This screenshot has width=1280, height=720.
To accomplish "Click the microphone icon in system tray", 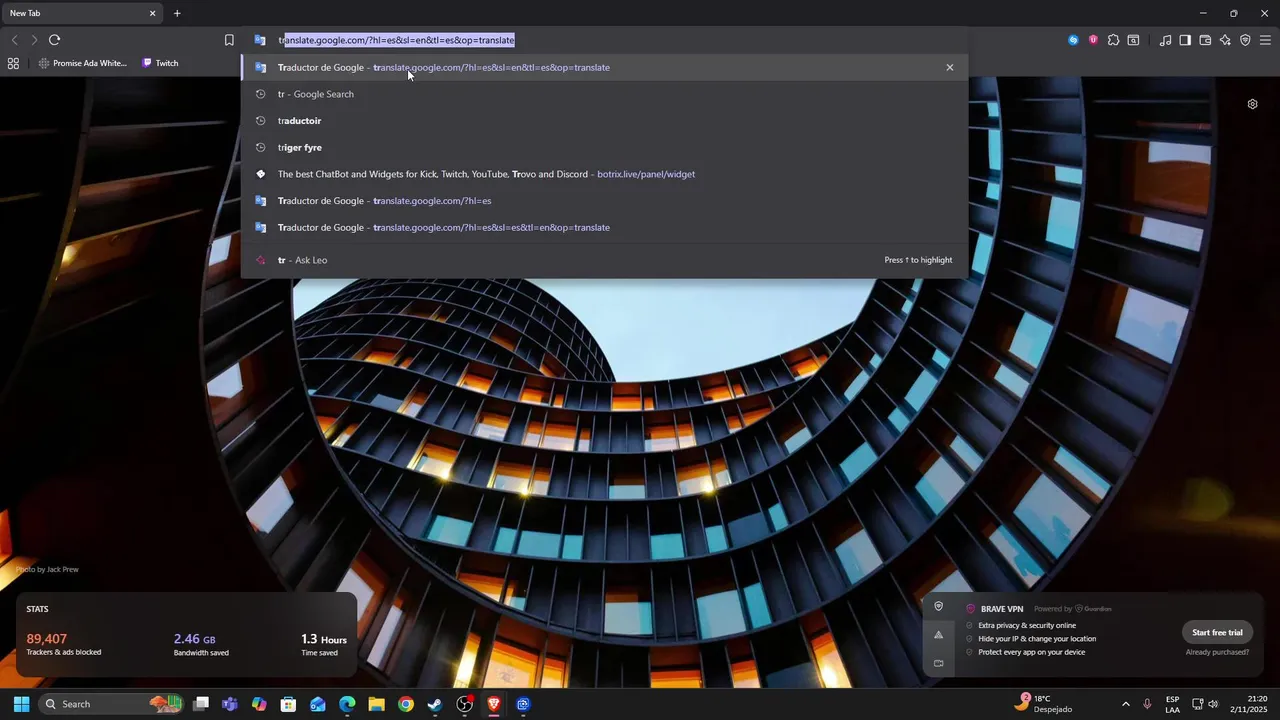I will click(x=1147, y=704).
